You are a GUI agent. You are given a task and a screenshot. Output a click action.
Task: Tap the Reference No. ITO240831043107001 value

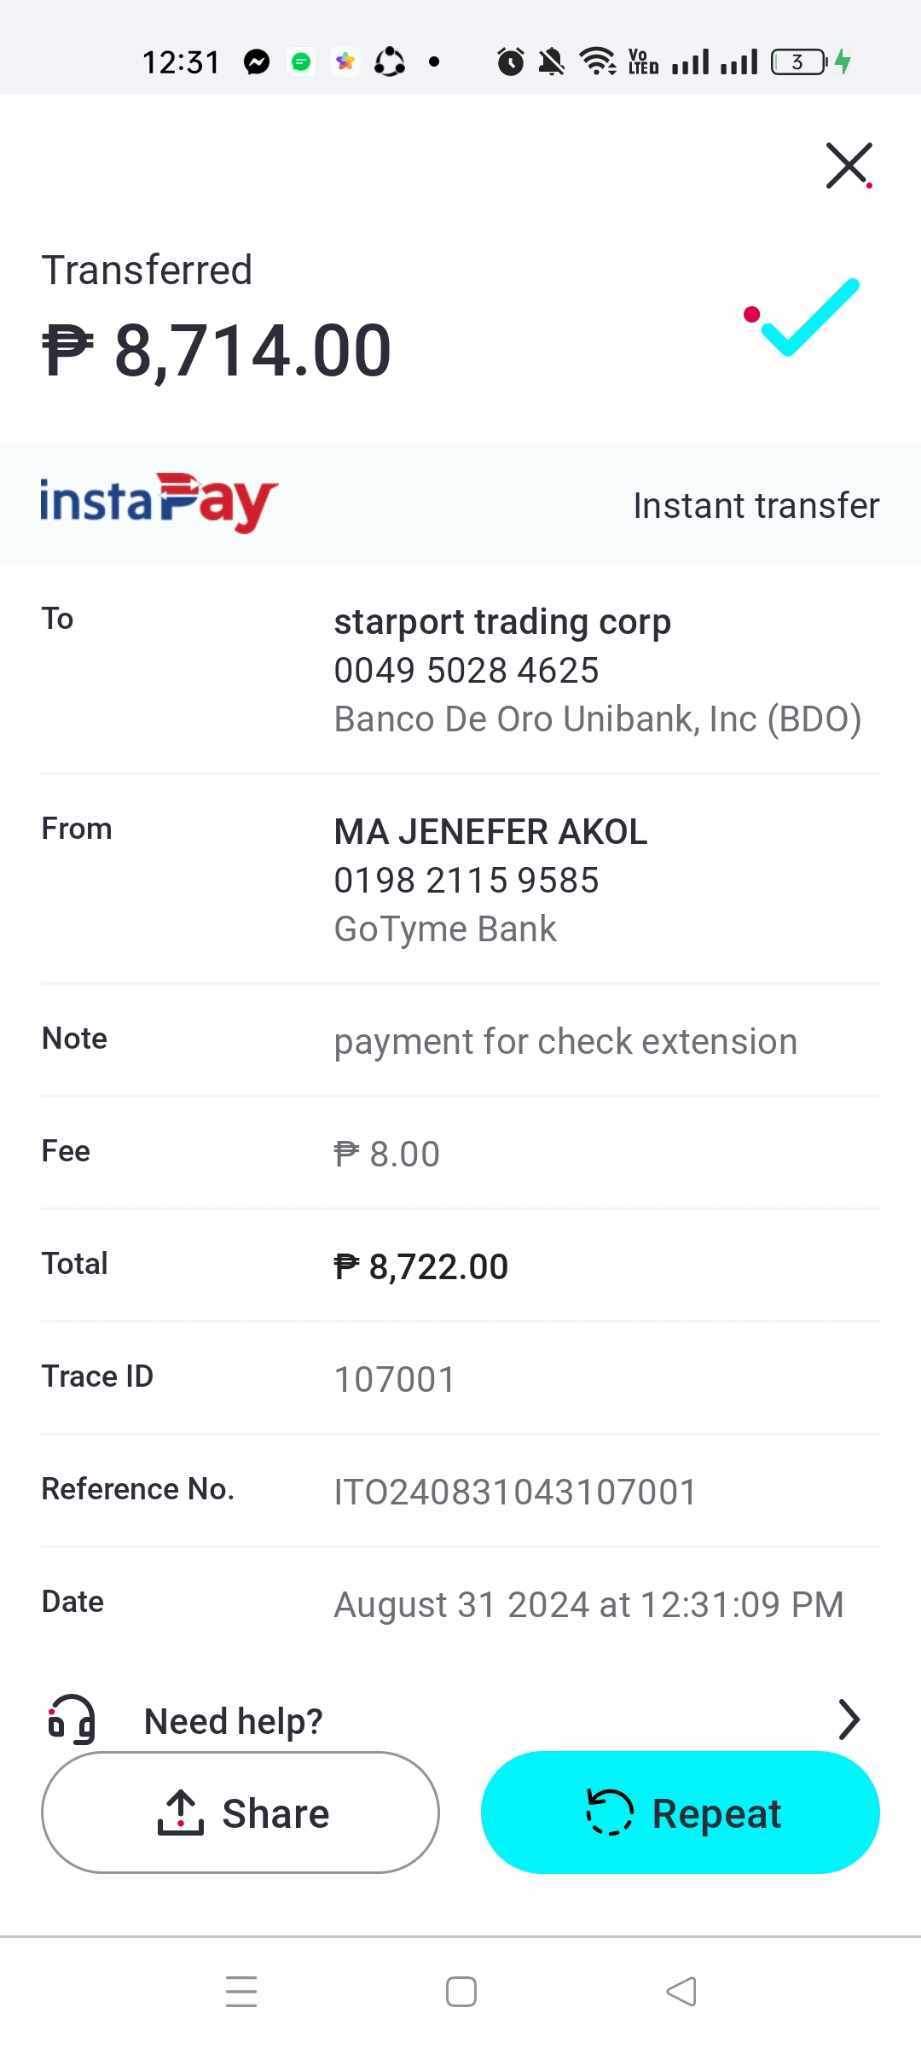click(x=515, y=1492)
